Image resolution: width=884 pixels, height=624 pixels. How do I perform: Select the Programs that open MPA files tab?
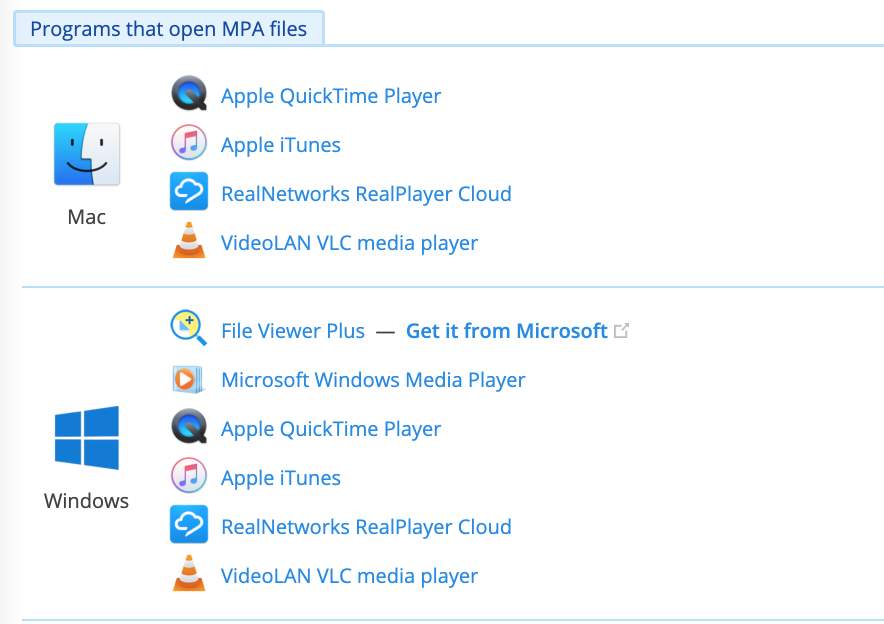click(x=169, y=29)
